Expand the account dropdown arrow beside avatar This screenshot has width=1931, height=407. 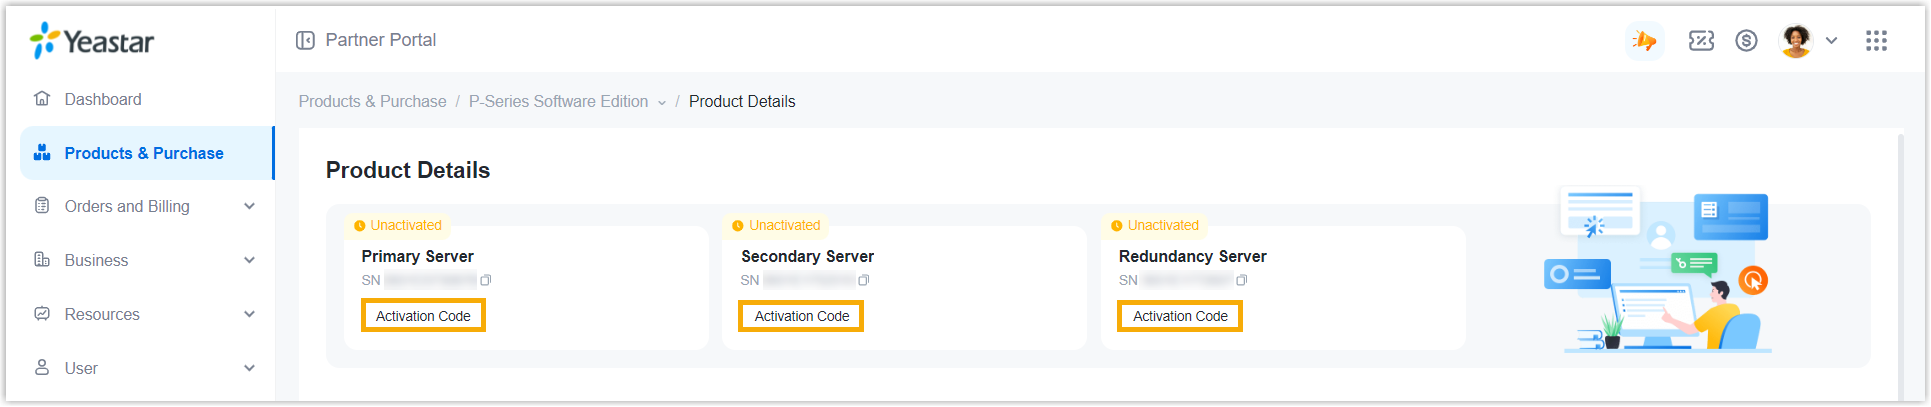click(1831, 41)
